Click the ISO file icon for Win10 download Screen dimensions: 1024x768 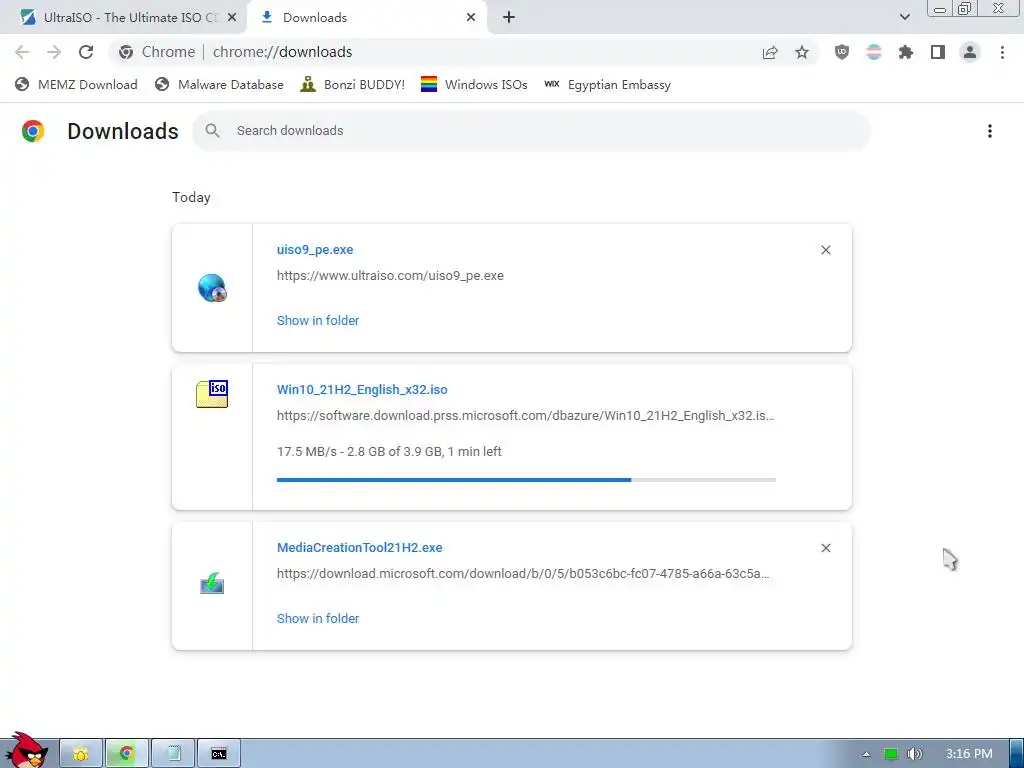tap(212, 394)
